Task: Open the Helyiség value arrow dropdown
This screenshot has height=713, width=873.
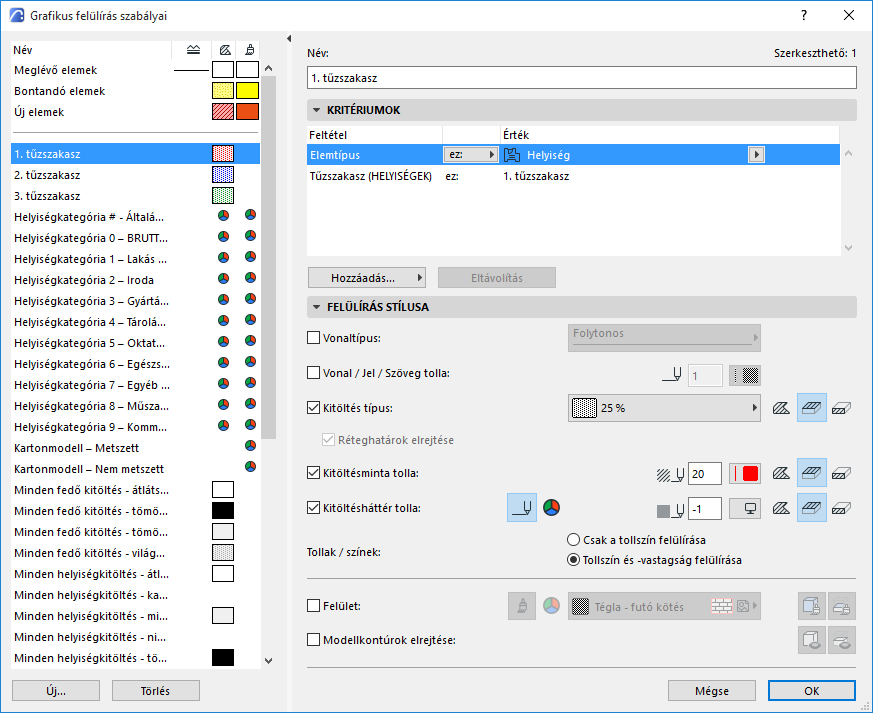Action: coord(756,154)
